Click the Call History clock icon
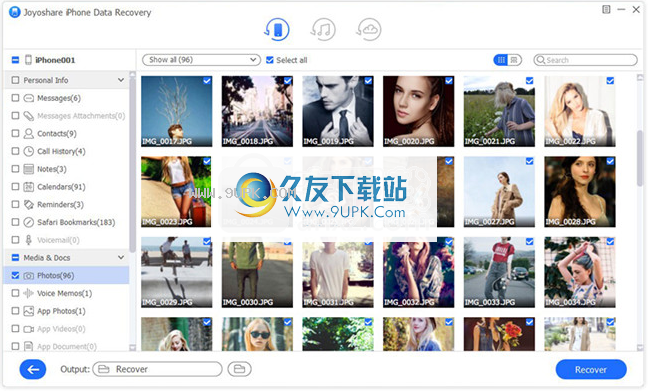649x391 pixels. 29,151
